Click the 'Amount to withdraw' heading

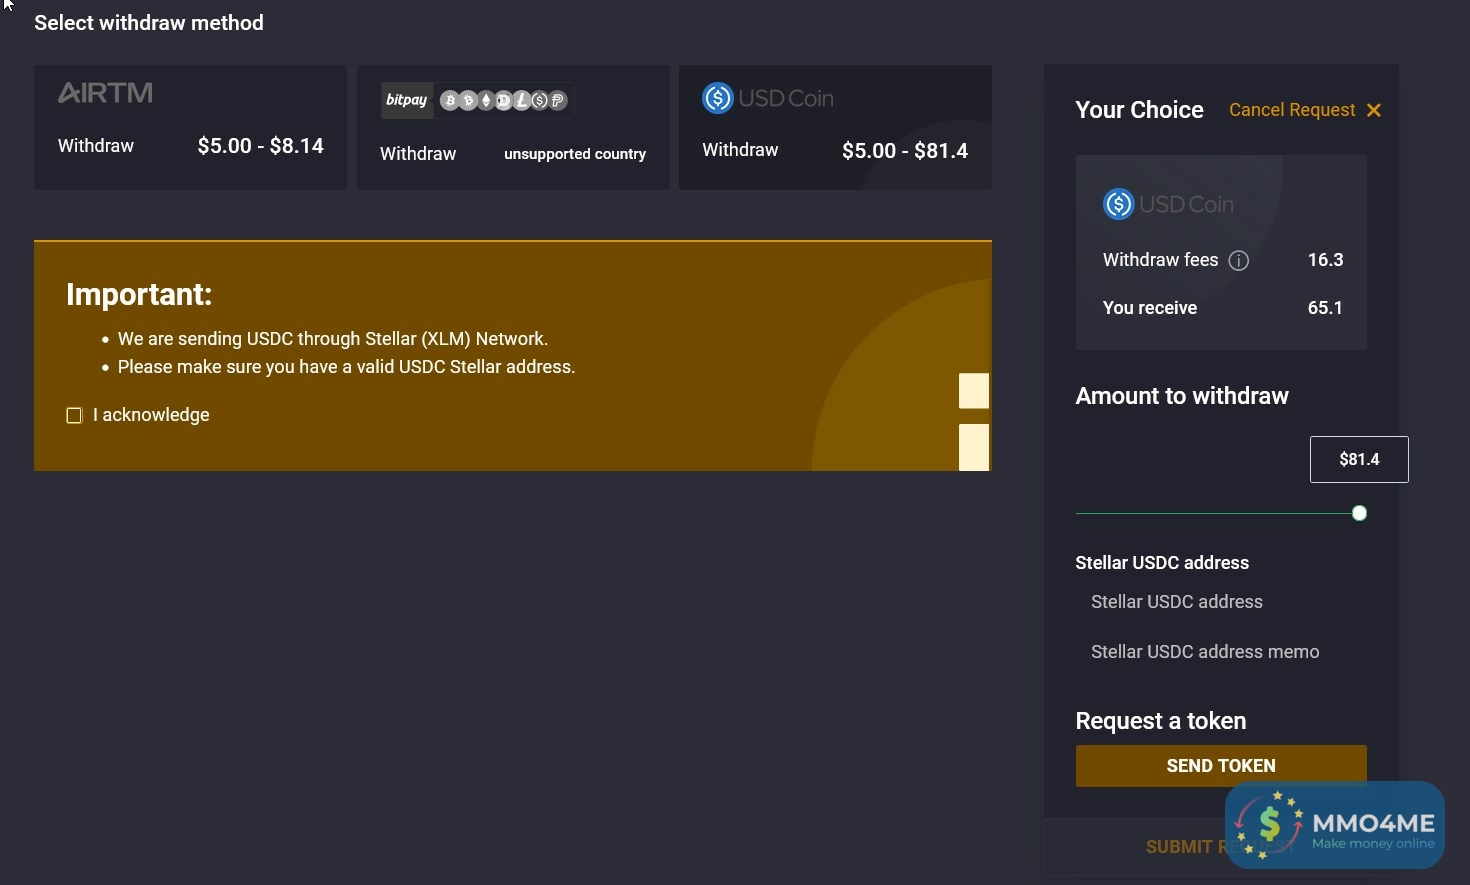coord(1182,396)
